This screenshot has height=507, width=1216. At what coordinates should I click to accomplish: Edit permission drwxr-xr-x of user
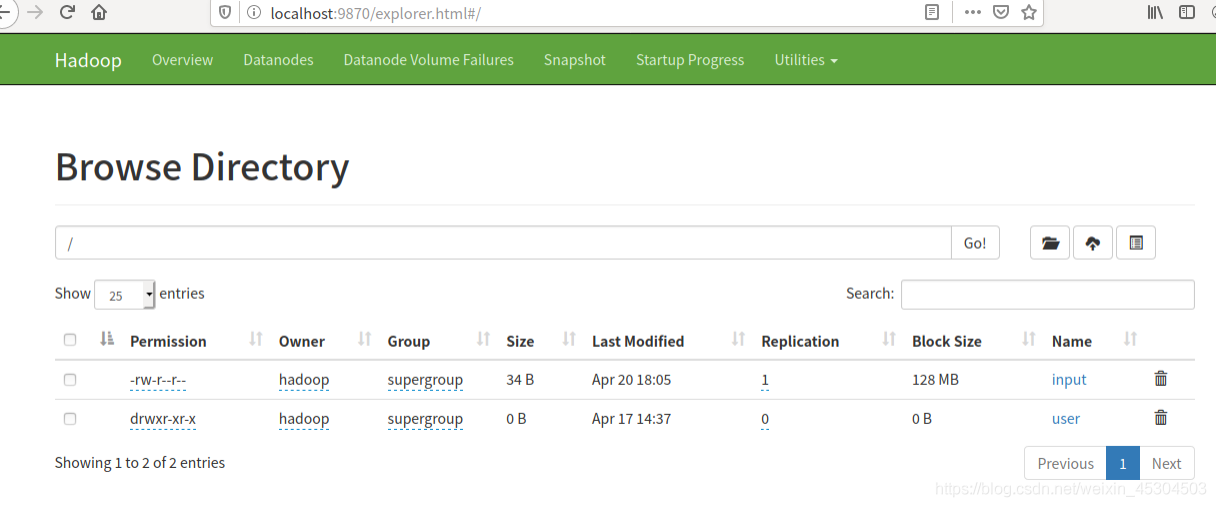tap(163, 419)
